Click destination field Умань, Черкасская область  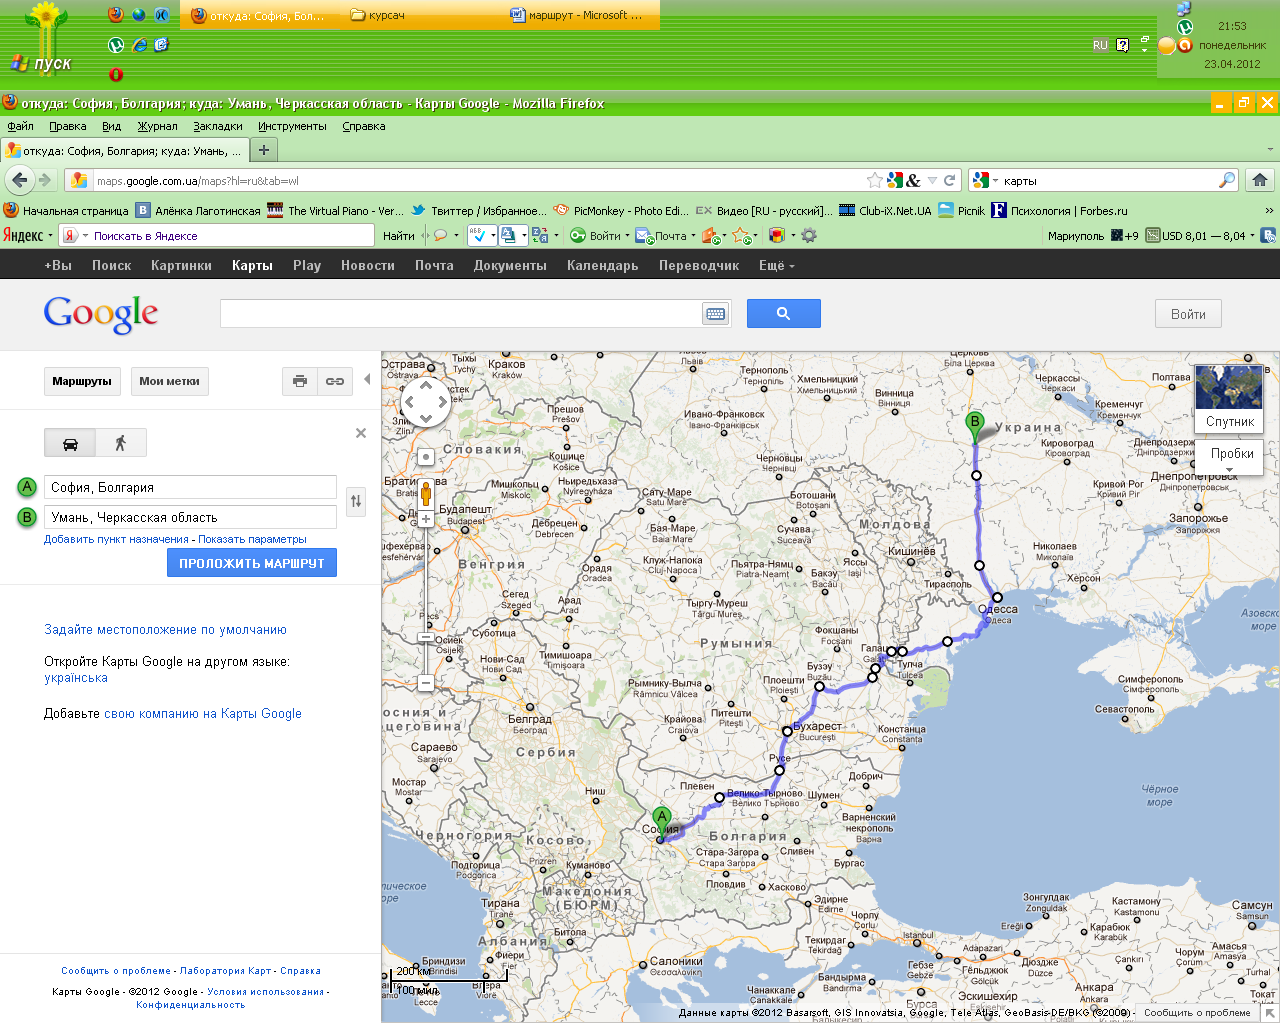click(190, 517)
